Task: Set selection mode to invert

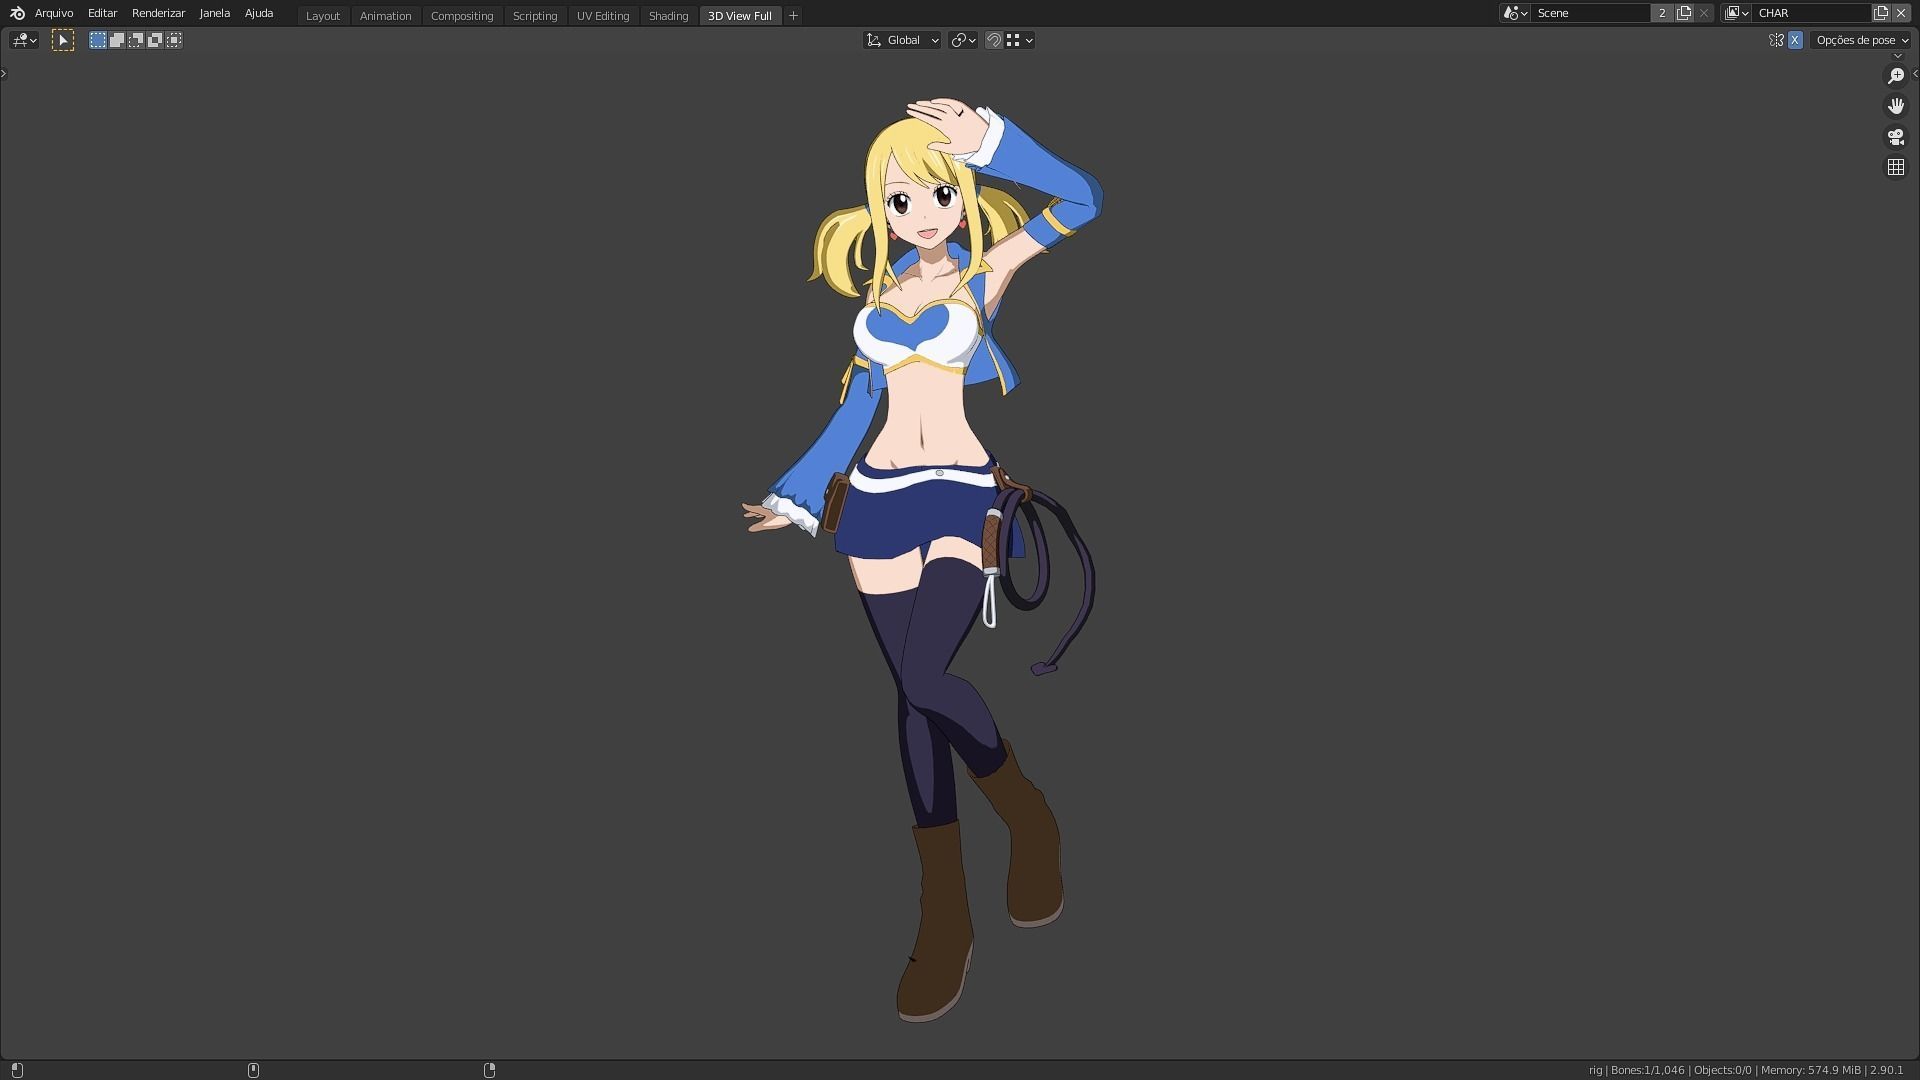Action: click(x=154, y=40)
